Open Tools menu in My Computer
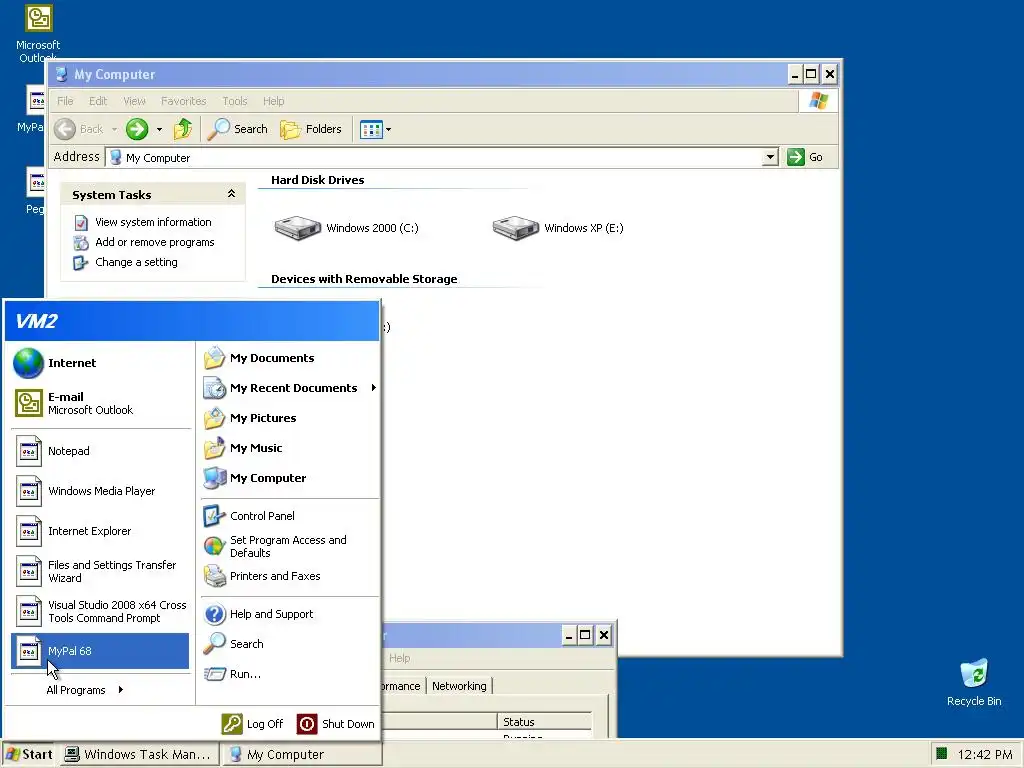The image size is (1024, 768). (x=234, y=101)
